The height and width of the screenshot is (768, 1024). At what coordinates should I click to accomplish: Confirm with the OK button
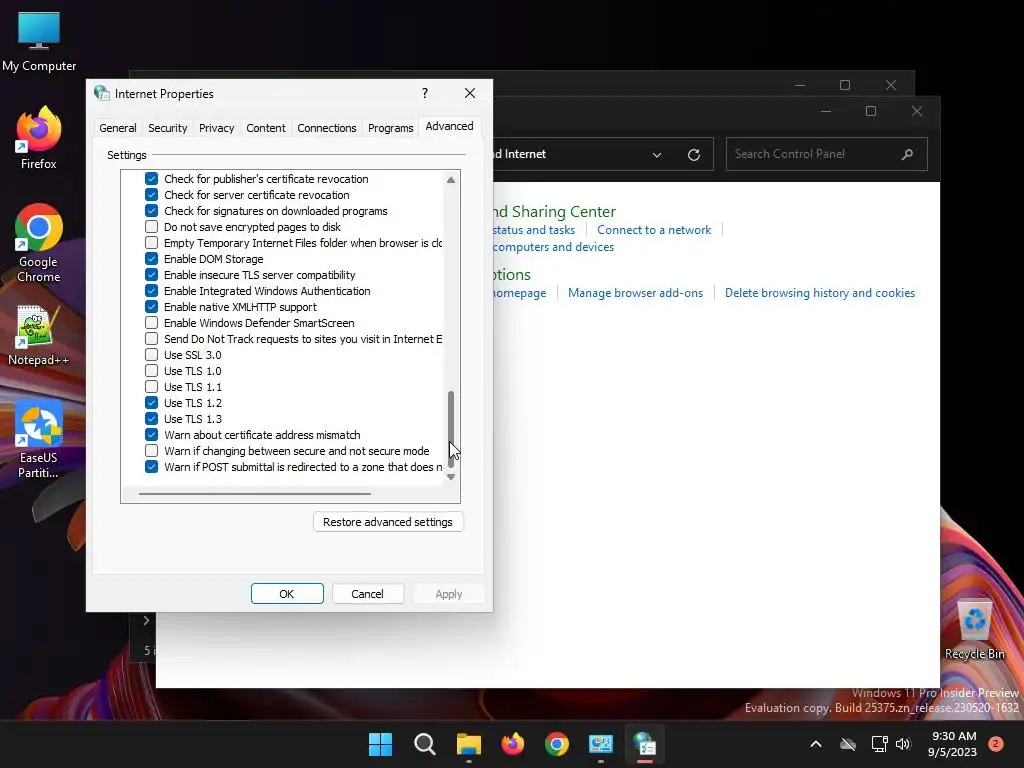(287, 594)
